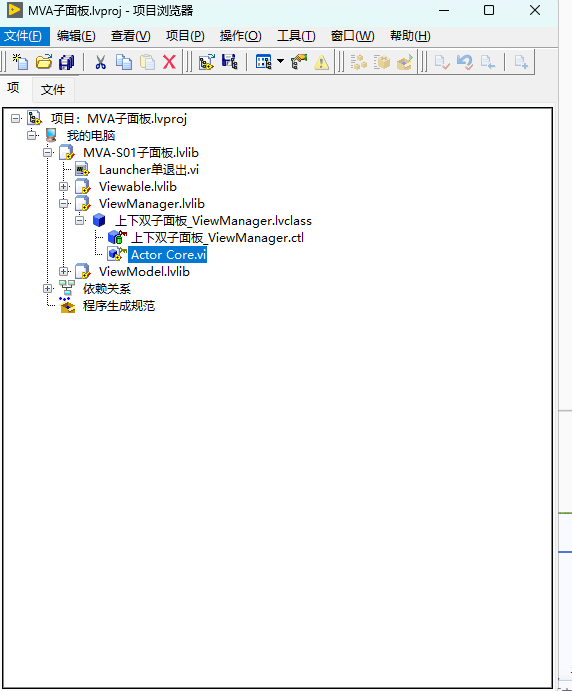The image size is (572, 691).
Task: Click the source control undo icon
Action: point(465,62)
